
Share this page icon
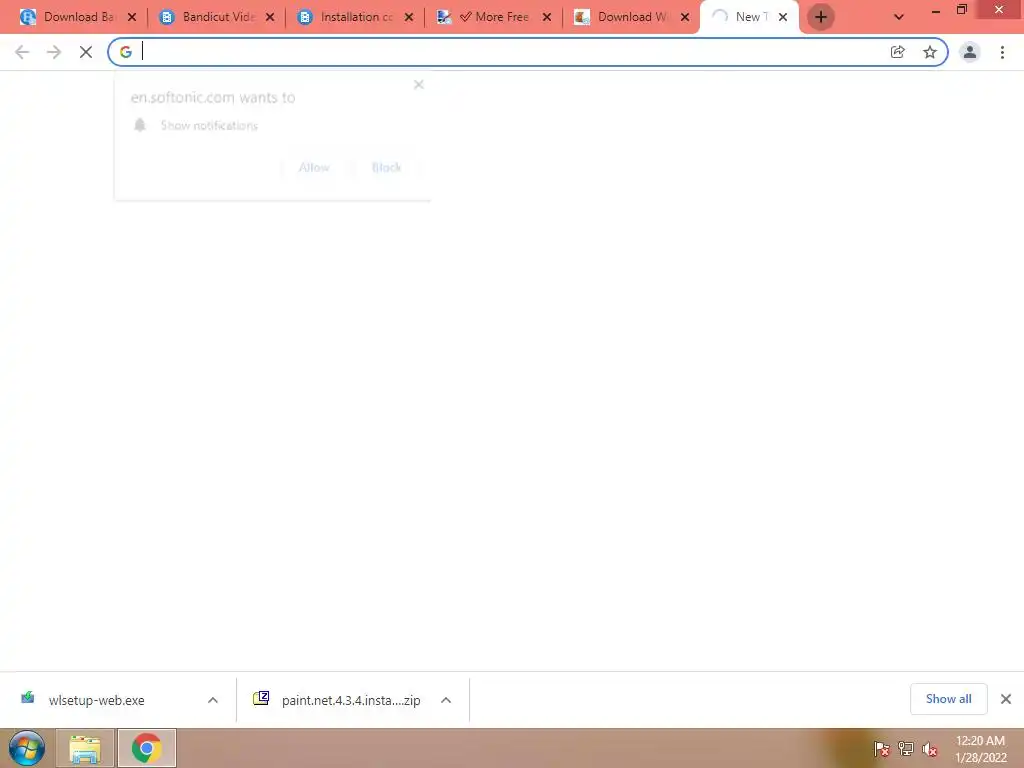[x=898, y=52]
